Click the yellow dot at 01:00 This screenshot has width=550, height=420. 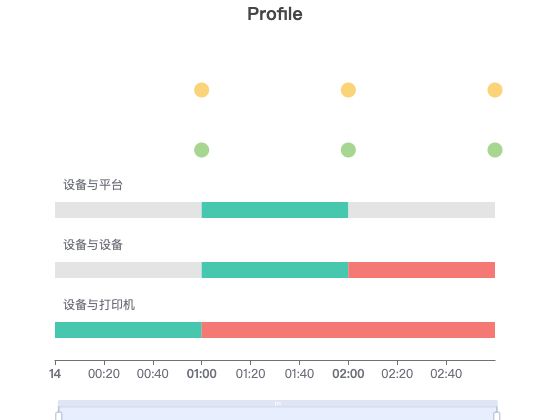pyautogui.click(x=202, y=90)
